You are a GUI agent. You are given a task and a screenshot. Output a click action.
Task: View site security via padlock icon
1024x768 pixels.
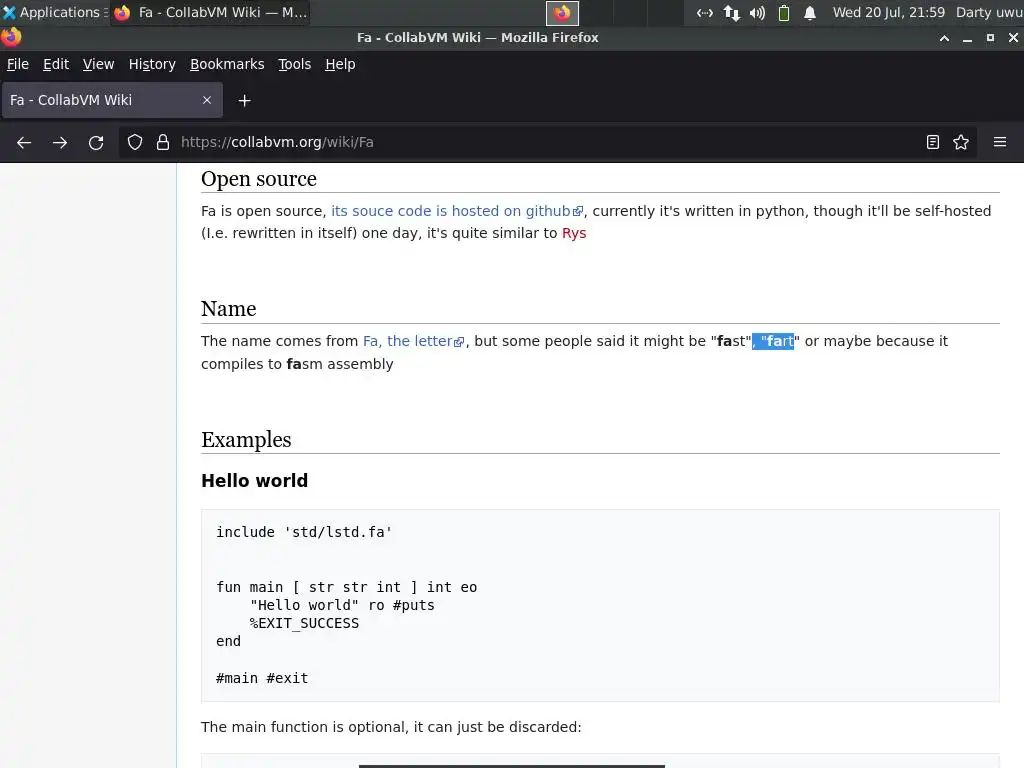163,142
